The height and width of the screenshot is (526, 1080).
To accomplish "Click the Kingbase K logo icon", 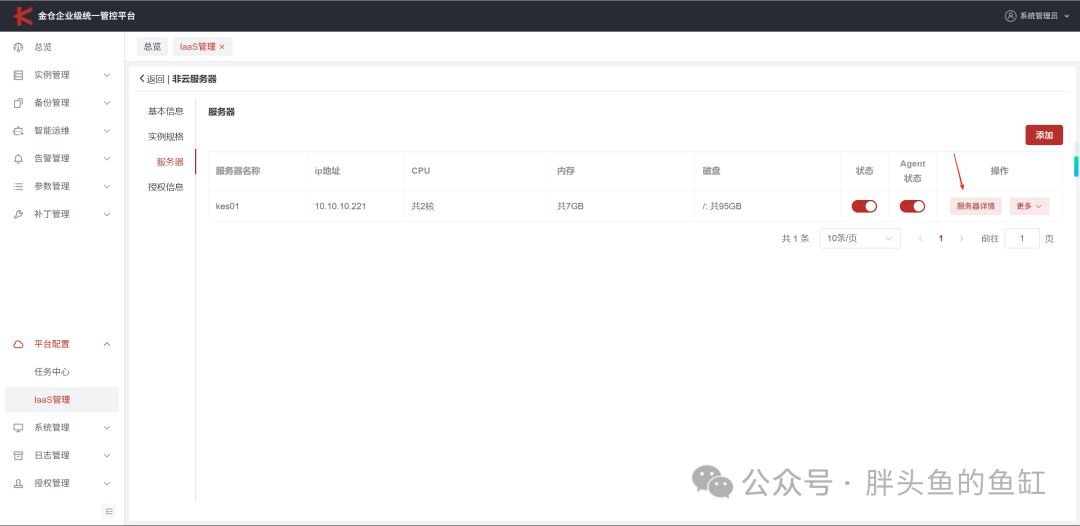I will [23, 15].
